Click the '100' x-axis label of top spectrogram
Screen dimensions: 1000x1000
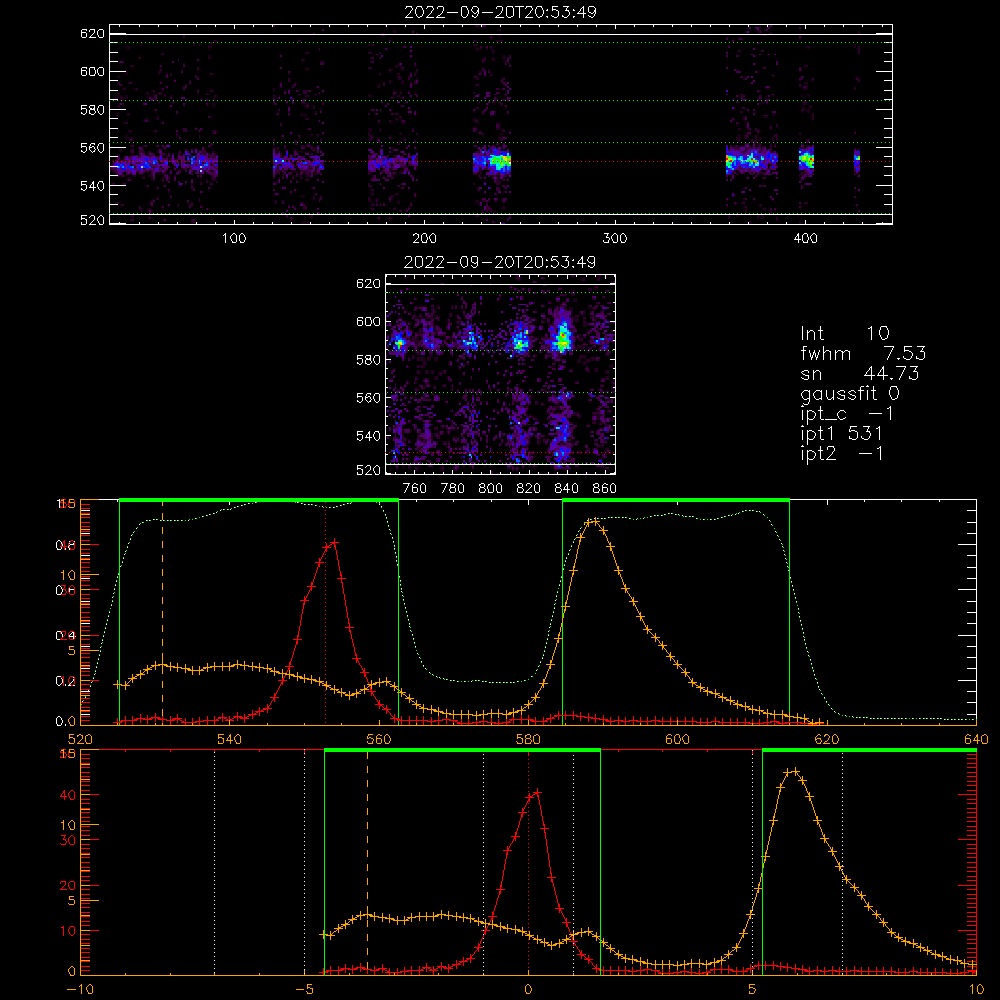234,239
